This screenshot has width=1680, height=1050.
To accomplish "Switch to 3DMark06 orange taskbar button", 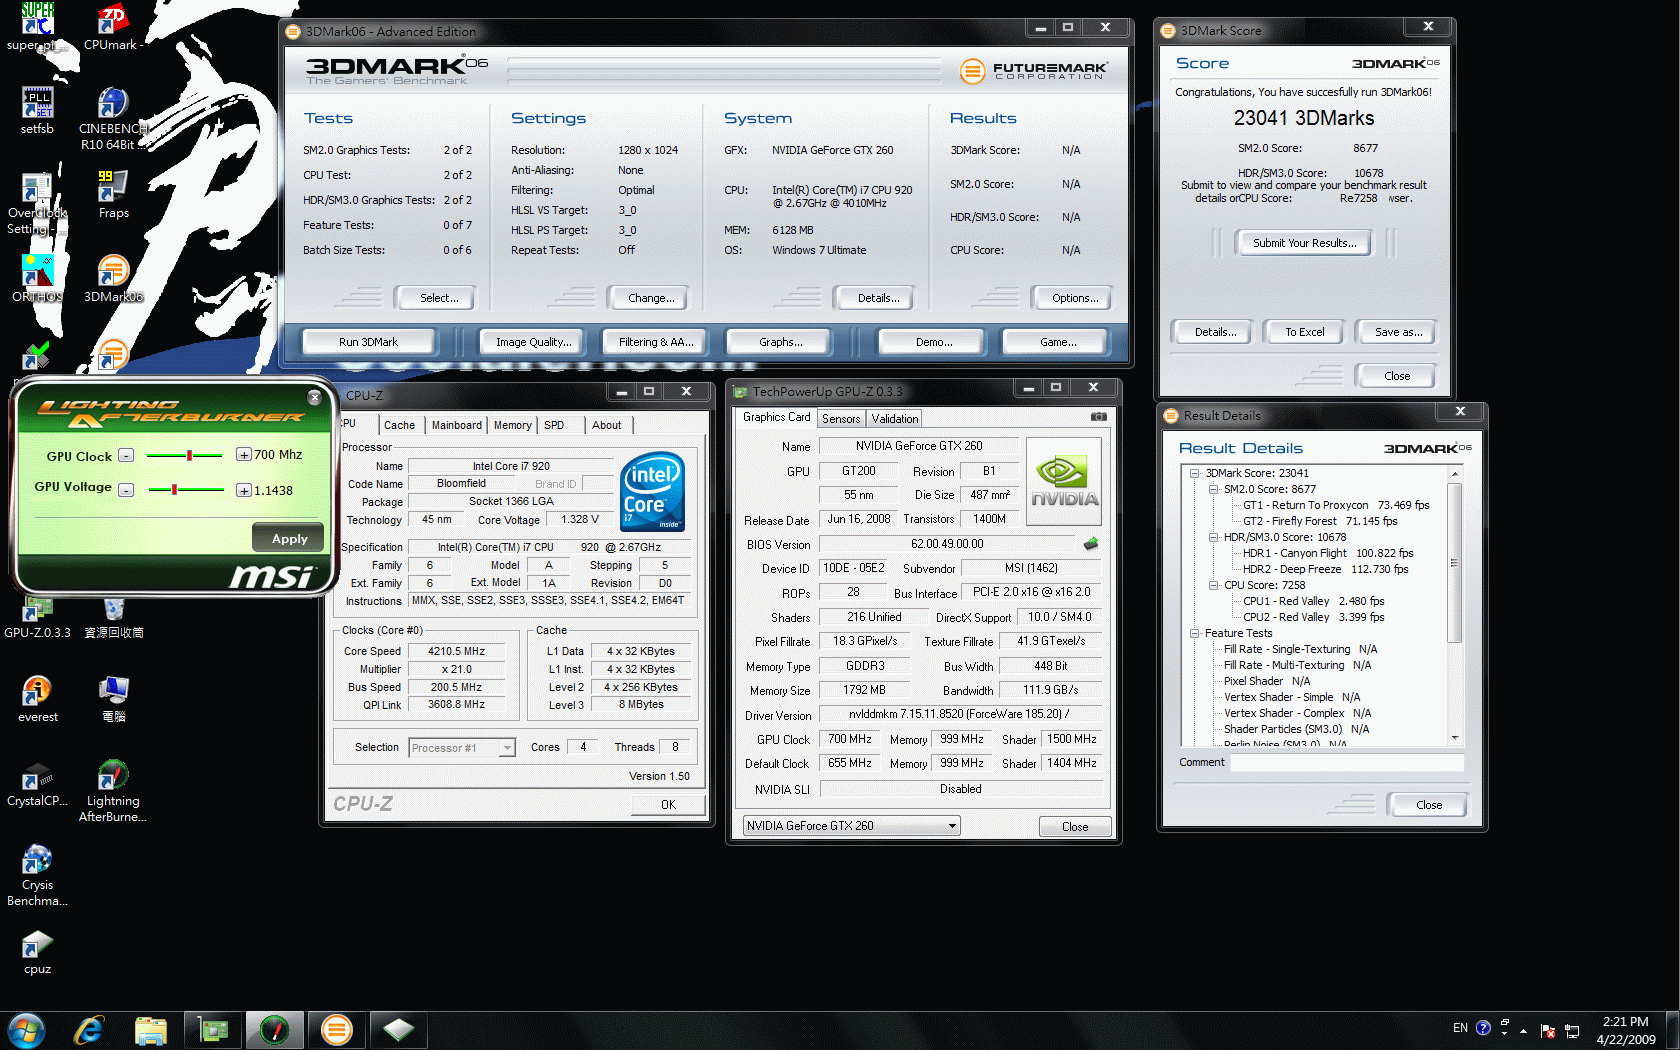I will tap(337, 1030).
